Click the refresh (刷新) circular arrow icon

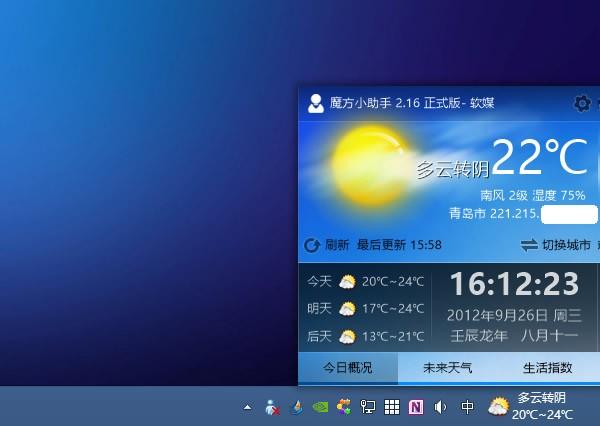pyautogui.click(x=311, y=245)
